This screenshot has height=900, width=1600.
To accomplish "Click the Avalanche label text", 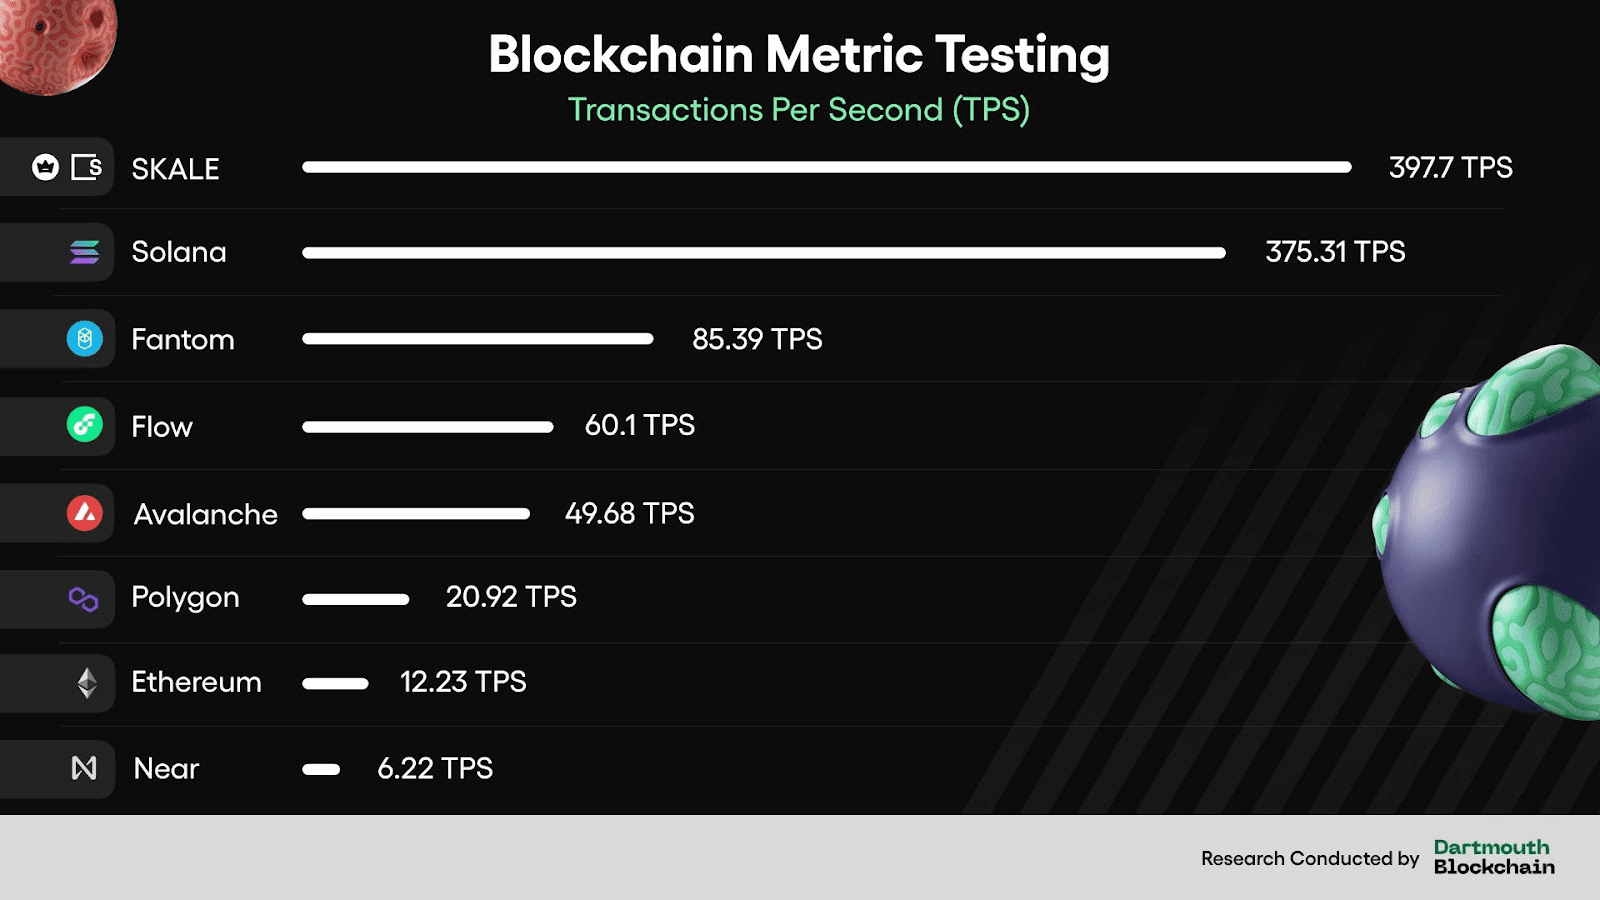I will click(x=206, y=514).
